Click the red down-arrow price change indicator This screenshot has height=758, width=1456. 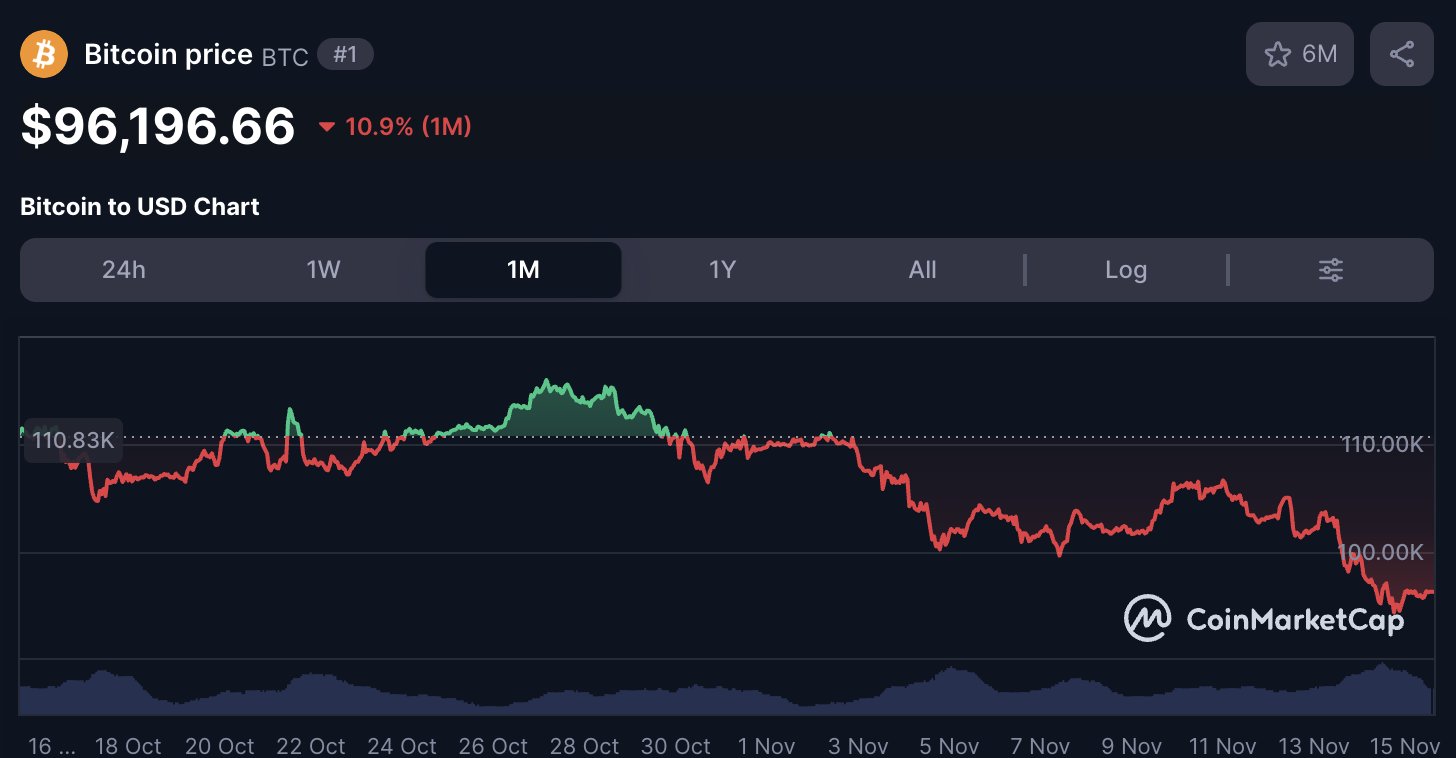point(327,127)
